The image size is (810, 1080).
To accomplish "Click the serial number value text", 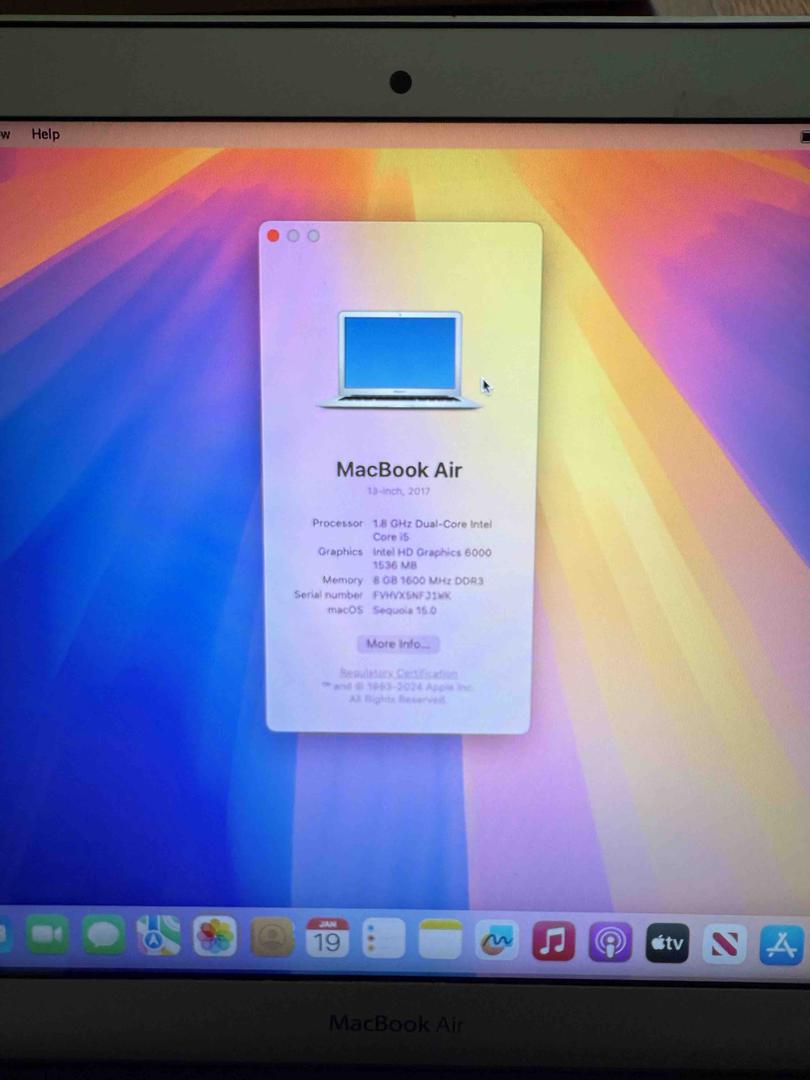I will tap(412, 595).
